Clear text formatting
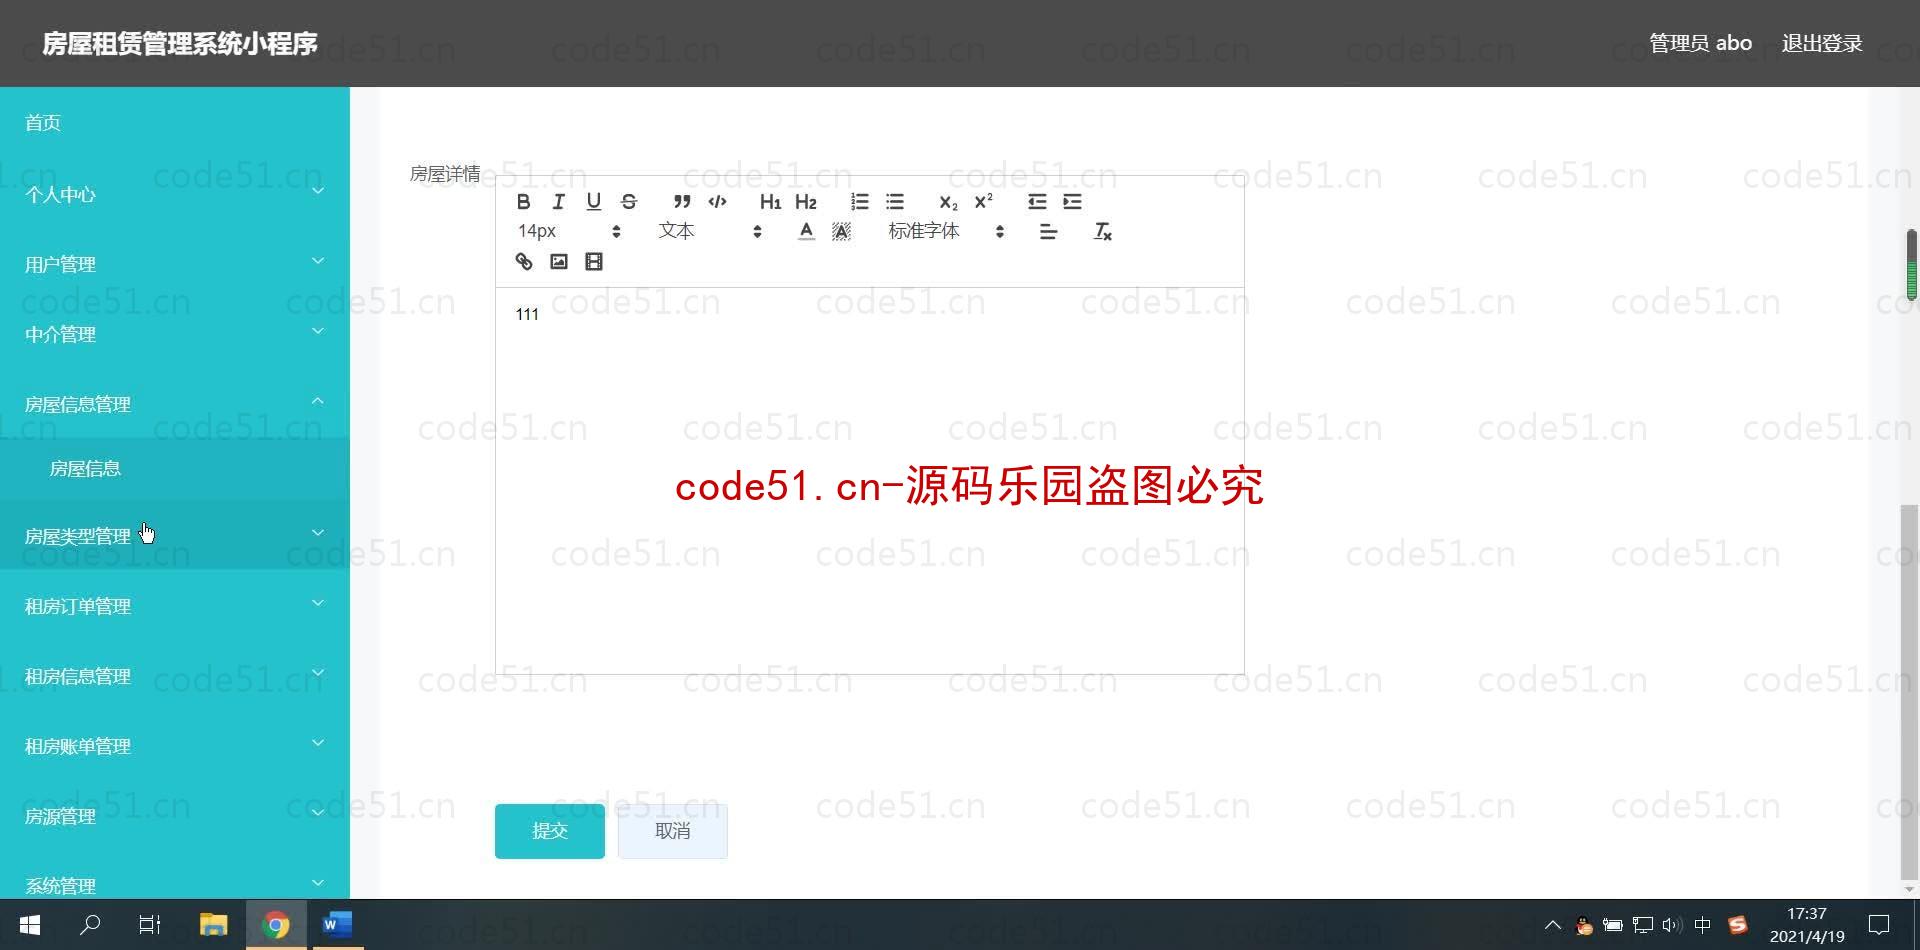1920x950 pixels. click(x=1102, y=232)
